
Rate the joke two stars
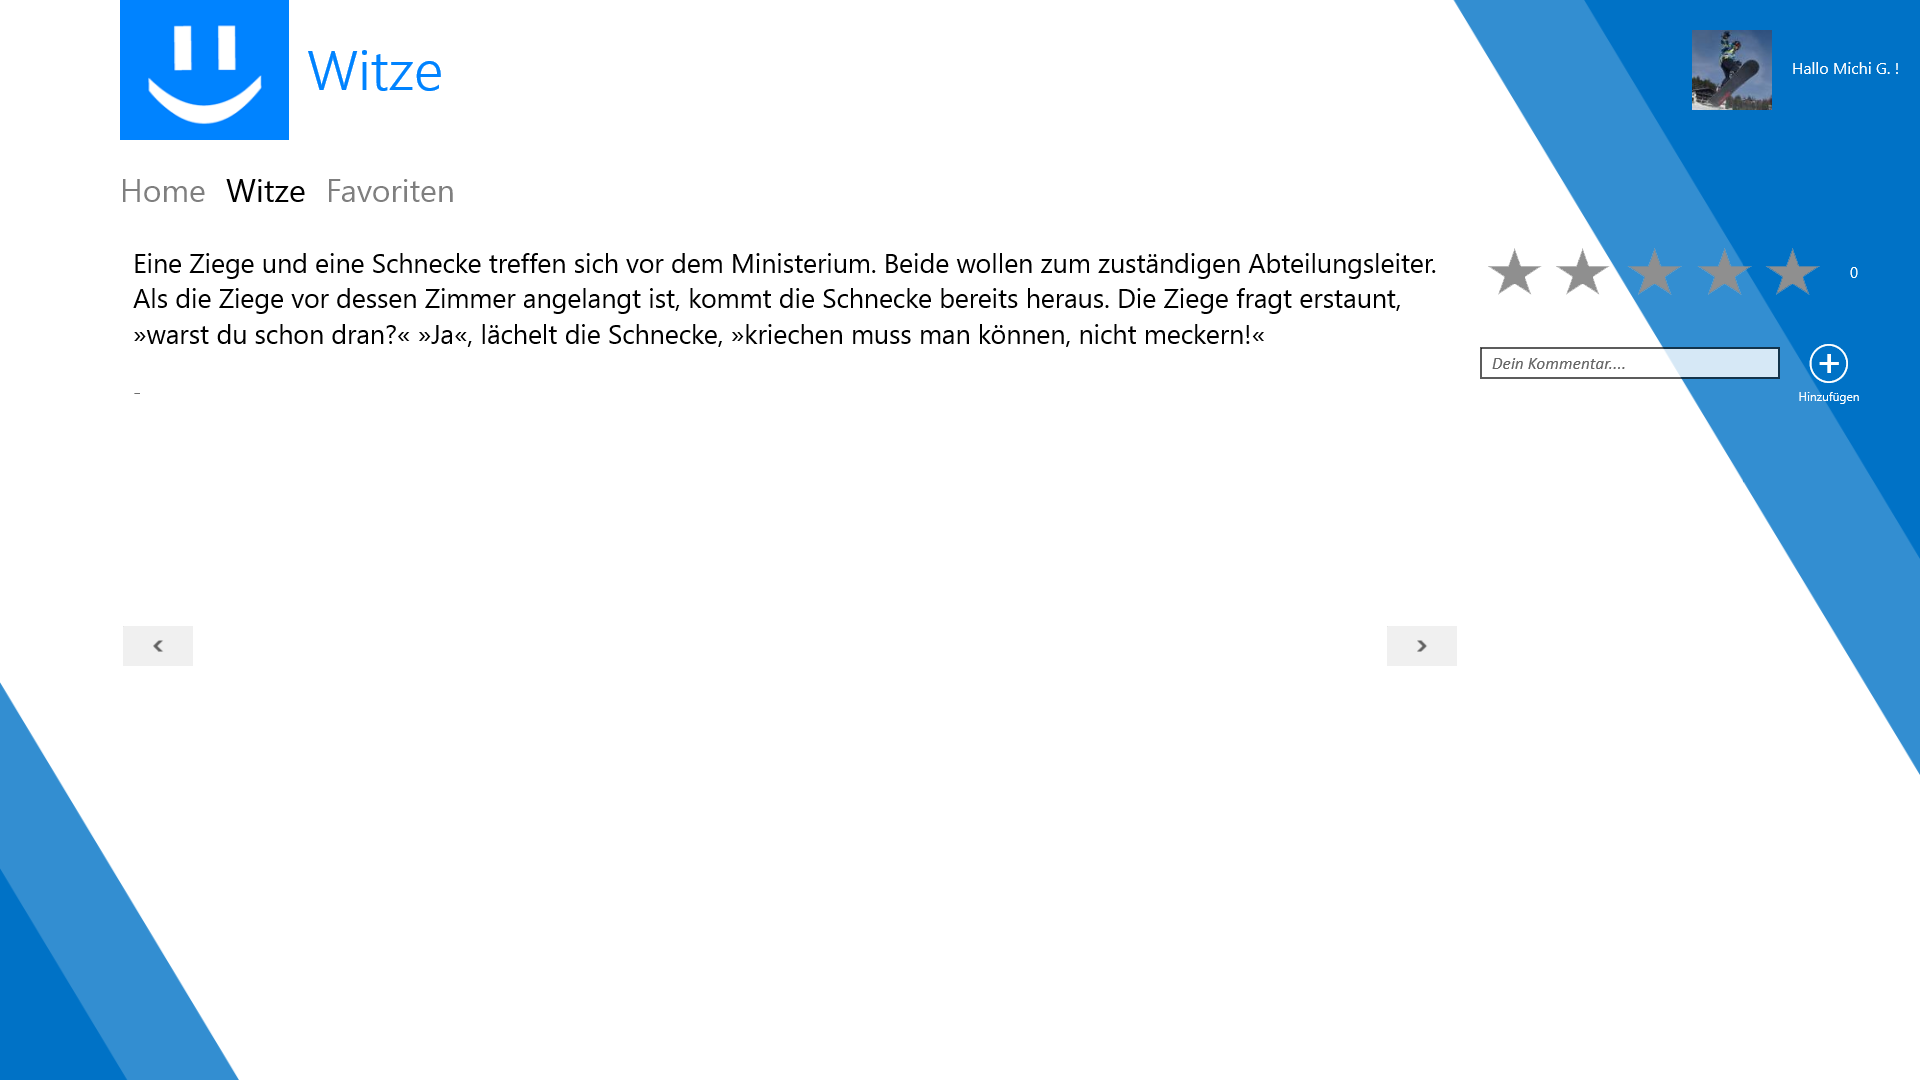coord(1582,272)
